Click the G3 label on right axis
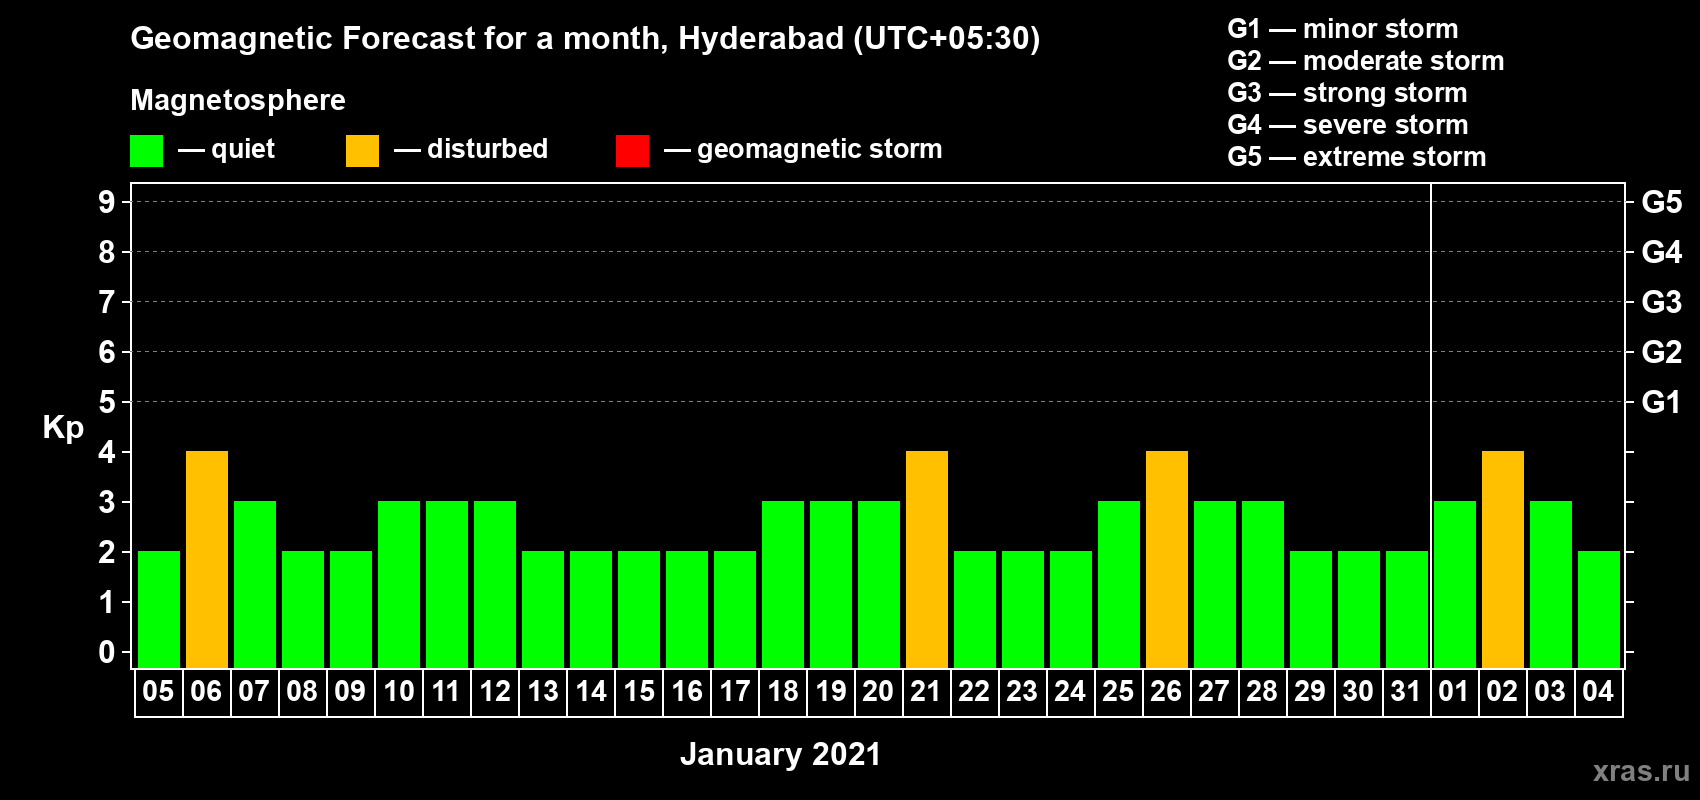Viewport: 1700px width, 800px height. click(x=1661, y=302)
